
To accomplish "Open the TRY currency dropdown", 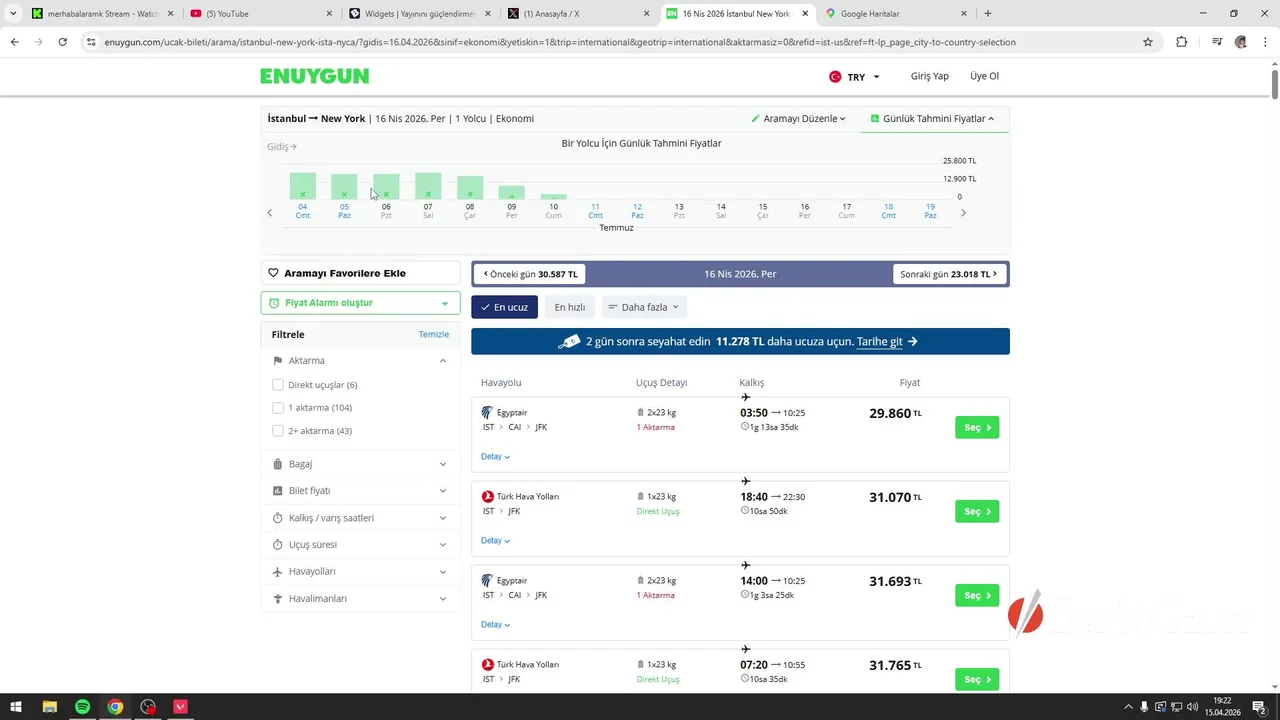I will point(855,77).
